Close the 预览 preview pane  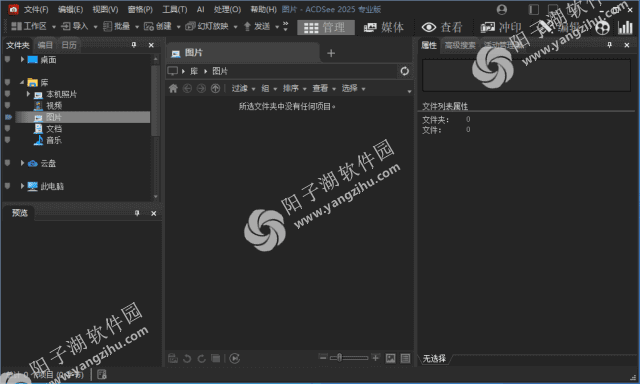(153, 213)
